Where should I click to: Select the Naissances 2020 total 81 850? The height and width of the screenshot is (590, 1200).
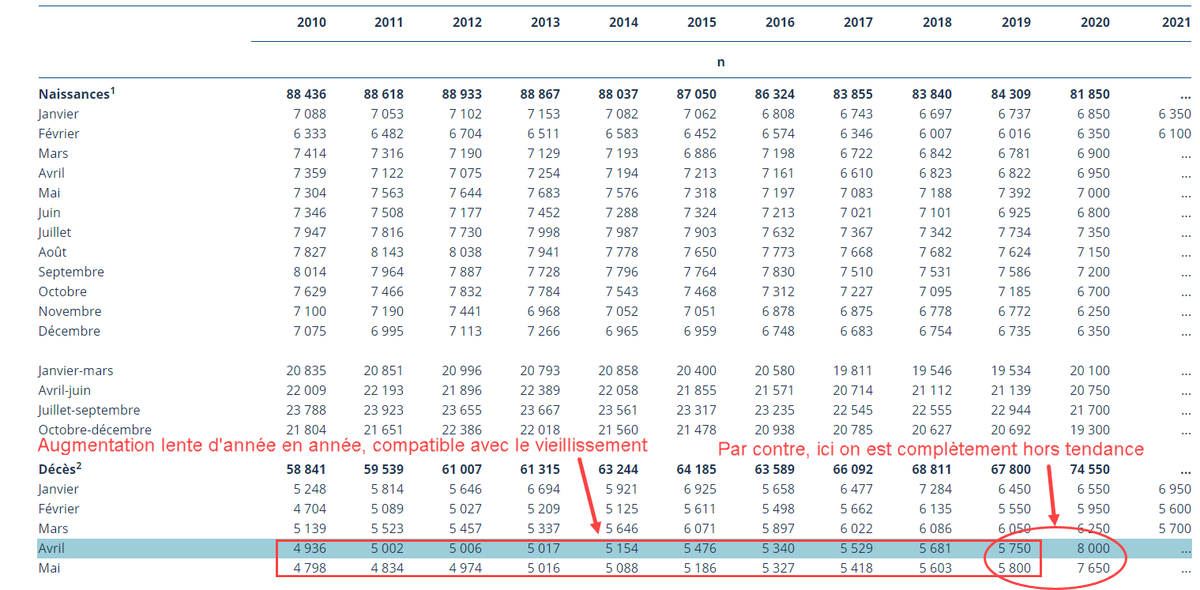click(1089, 94)
